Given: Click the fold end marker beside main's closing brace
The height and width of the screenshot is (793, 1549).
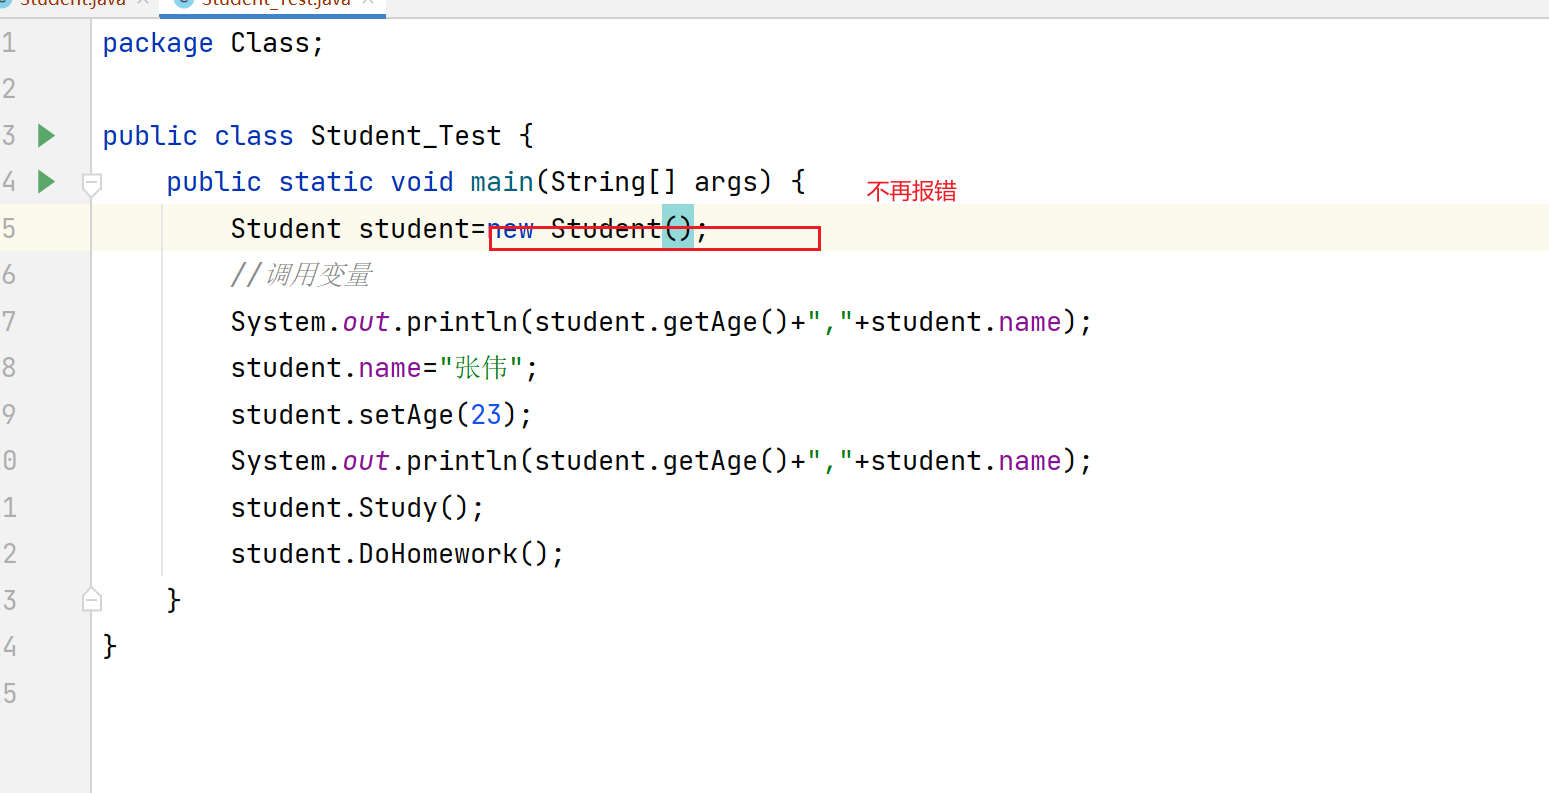Looking at the screenshot, I should point(91,599).
